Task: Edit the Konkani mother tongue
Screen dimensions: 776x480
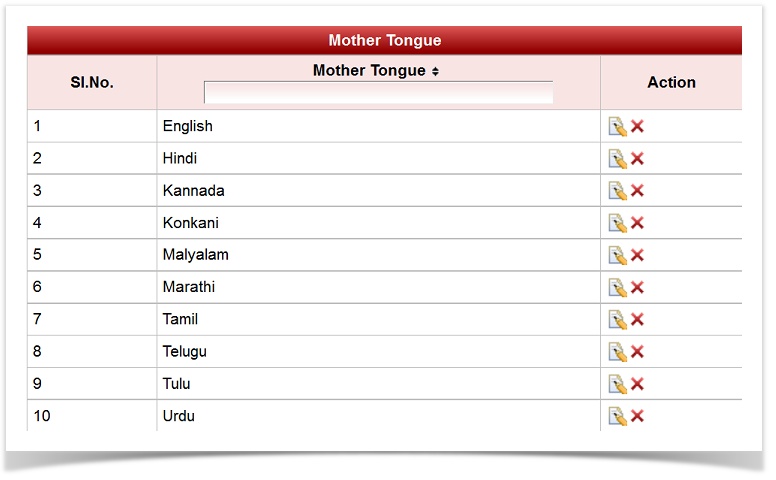Action: (618, 223)
